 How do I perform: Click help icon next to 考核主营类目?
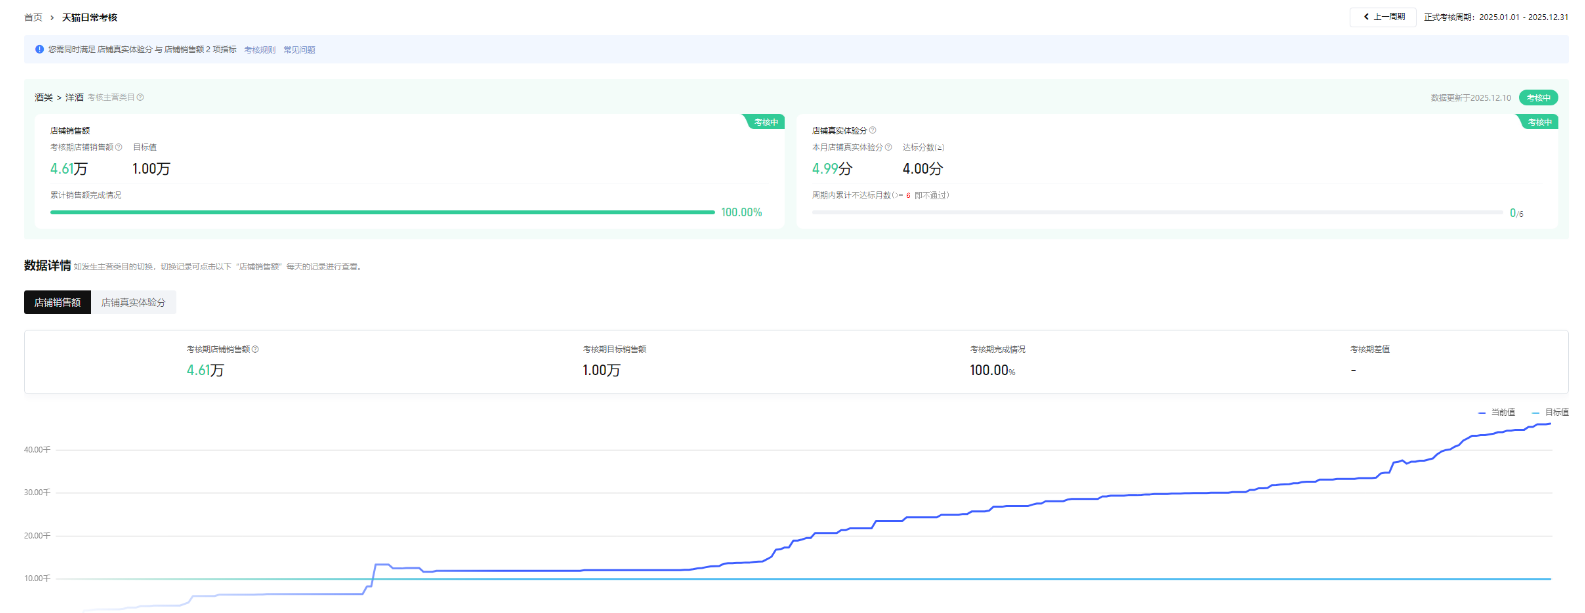pos(140,98)
